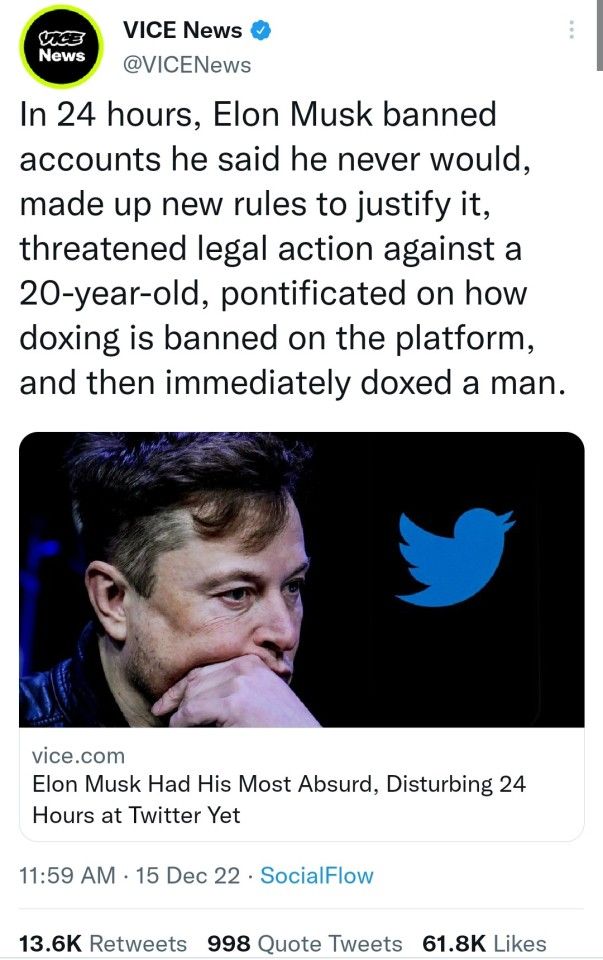Open the VICE News profile avatar

pos(61,47)
